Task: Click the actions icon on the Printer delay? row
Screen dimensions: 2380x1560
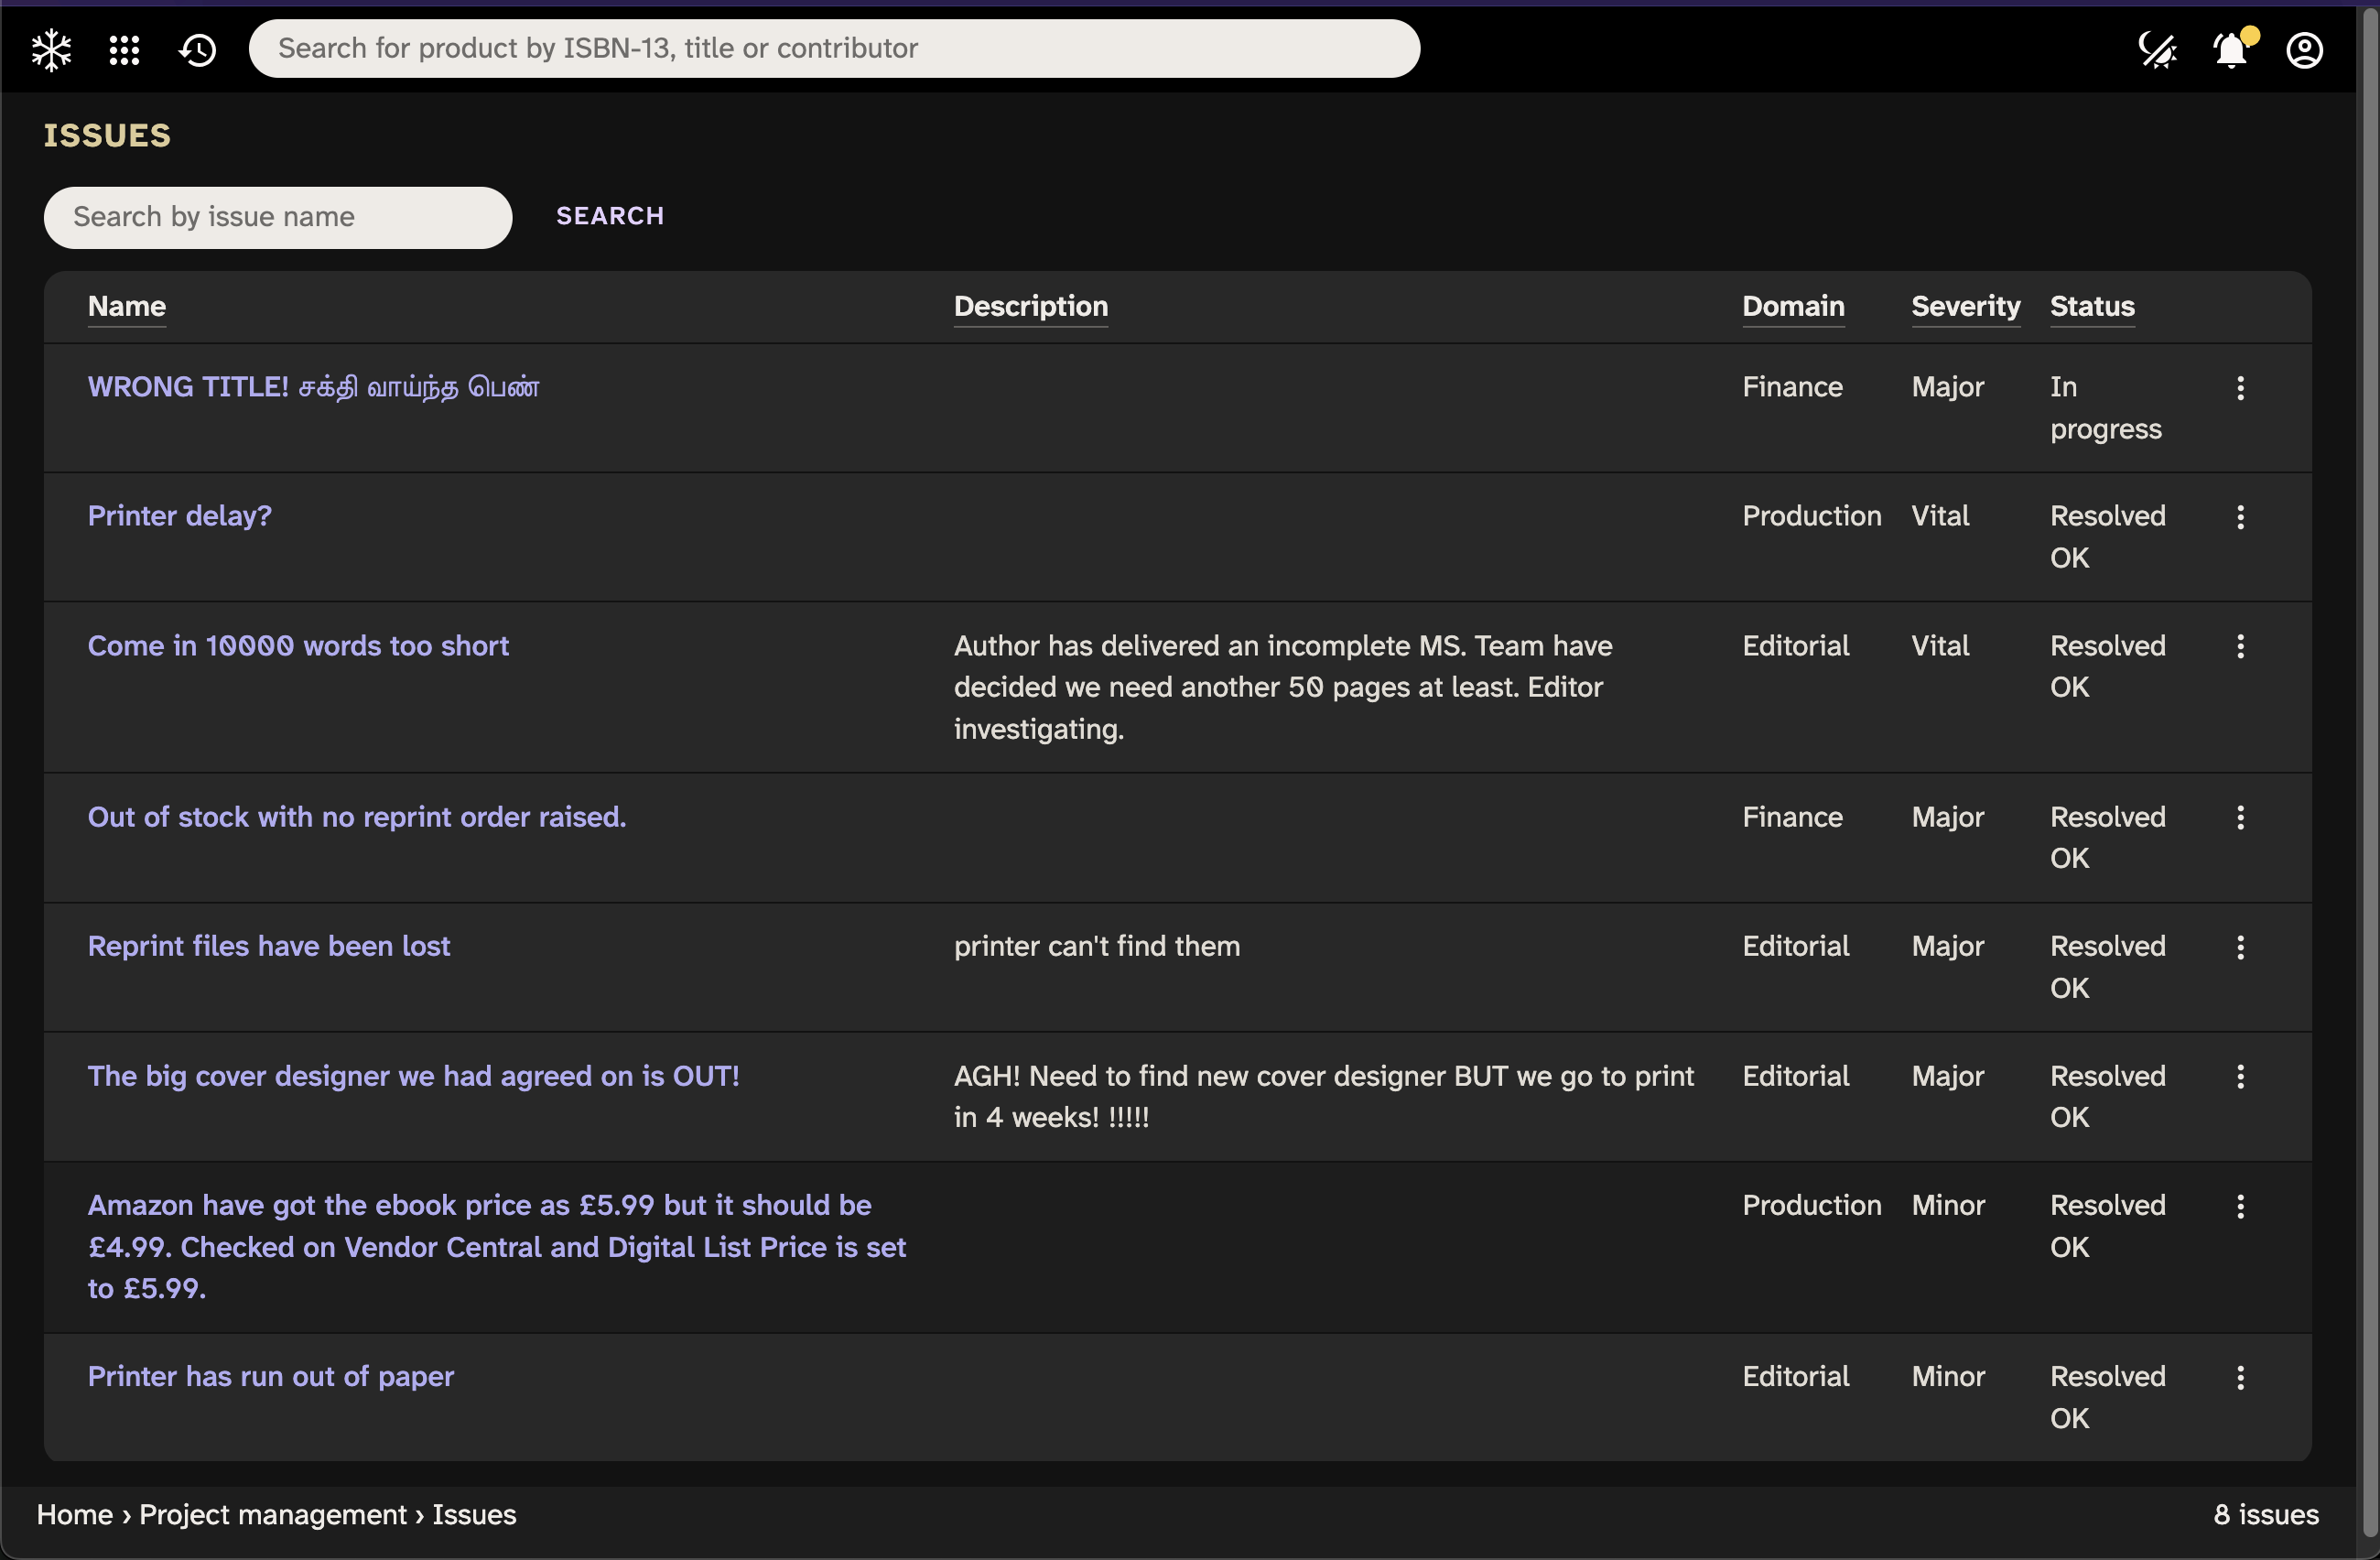Action: coord(2240,517)
